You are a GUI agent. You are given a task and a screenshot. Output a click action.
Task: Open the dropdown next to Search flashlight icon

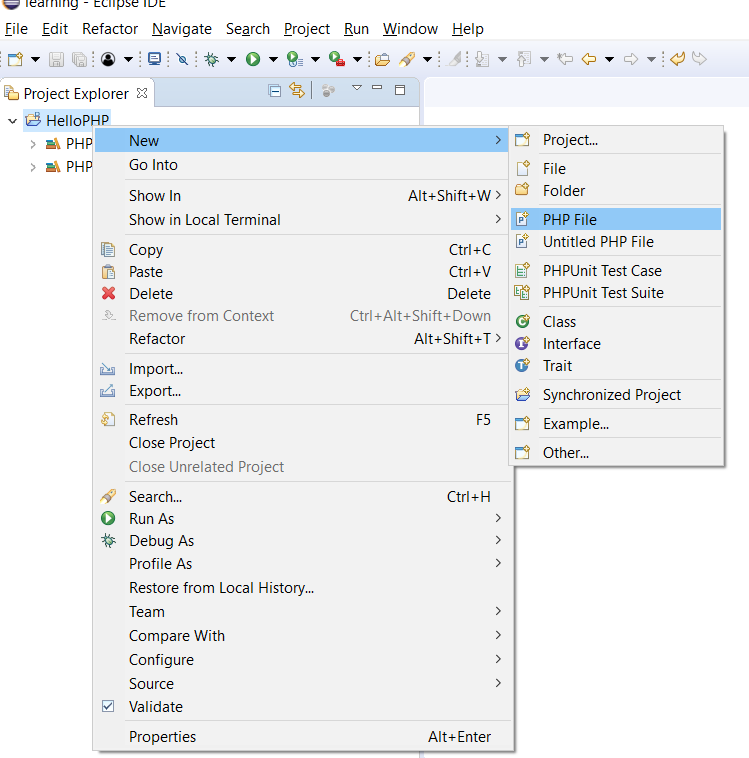pyautogui.click(x=427, y=59)
